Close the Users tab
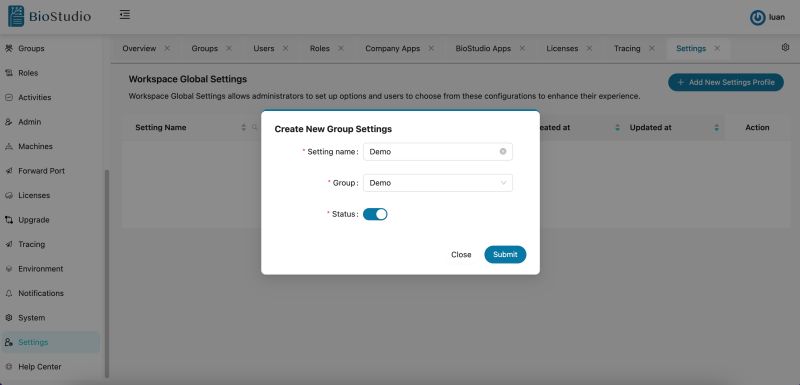This screenshot has height=385, width=800. (285, 48)
